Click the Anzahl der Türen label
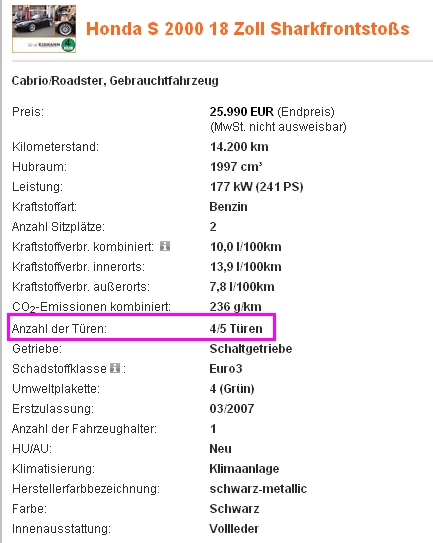 [59, 328]
